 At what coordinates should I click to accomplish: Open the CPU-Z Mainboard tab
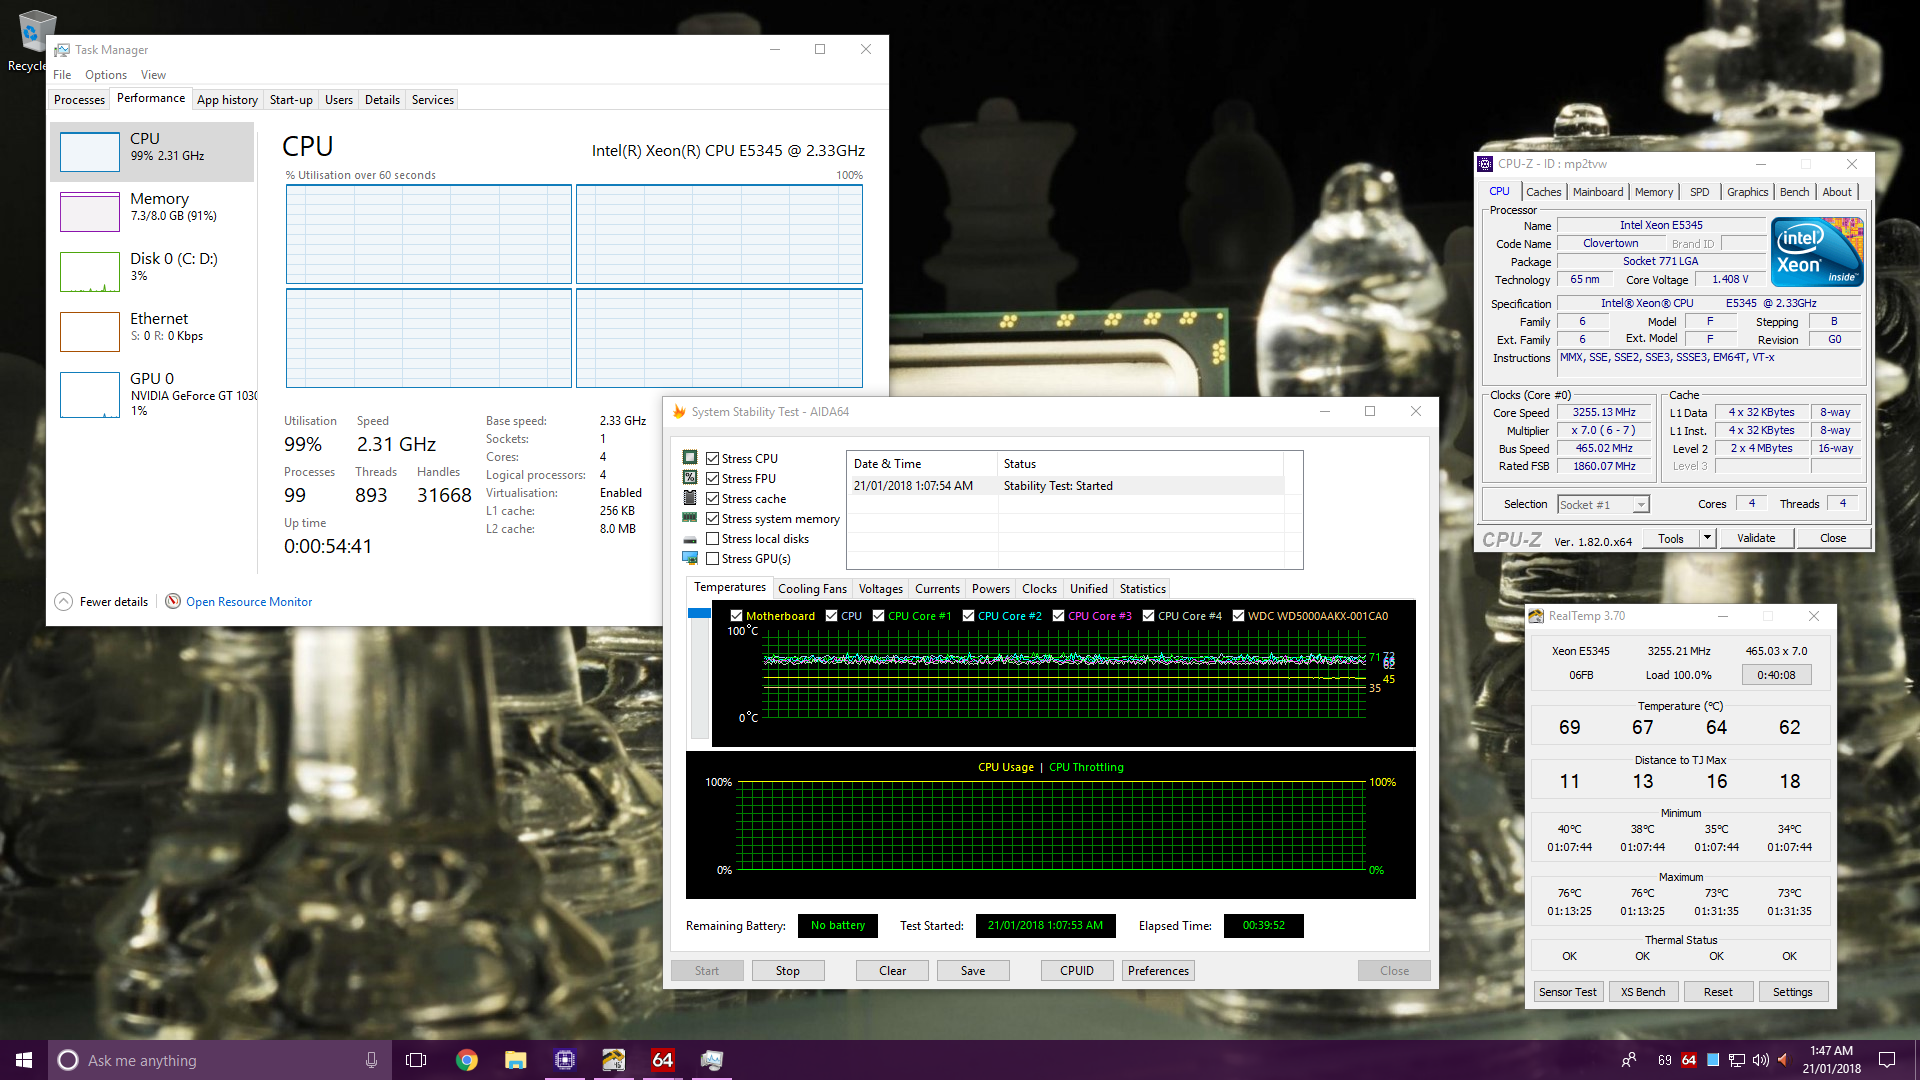pyautogui.click(x=1597, y=192)
